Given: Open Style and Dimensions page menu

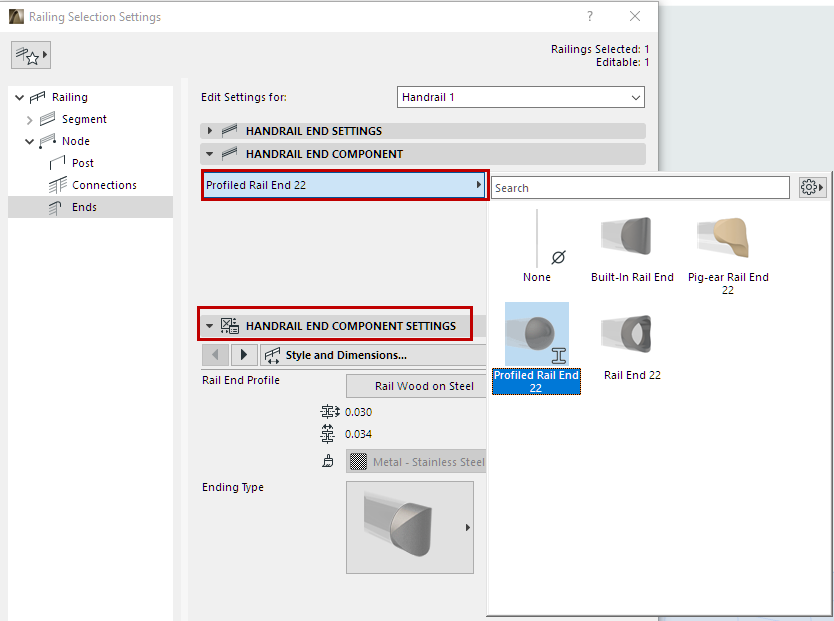Looking at the screenshot, I should pyautogui.click(x=373, y=355).
